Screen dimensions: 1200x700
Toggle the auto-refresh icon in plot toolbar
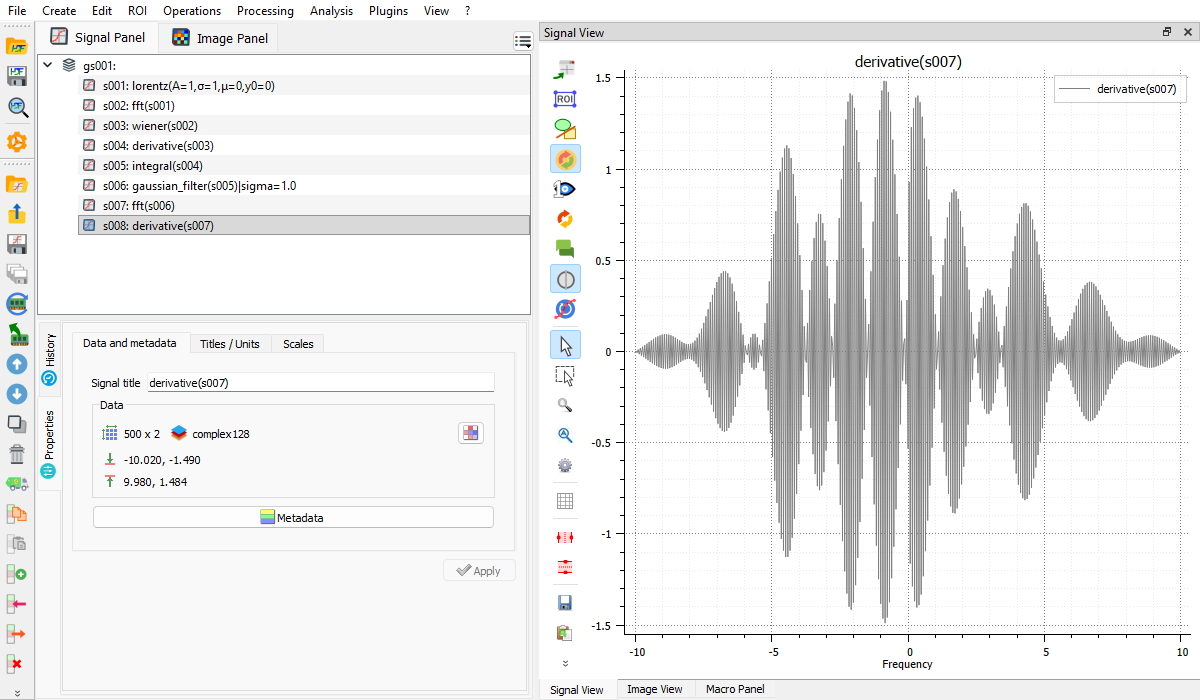[565, 158]
